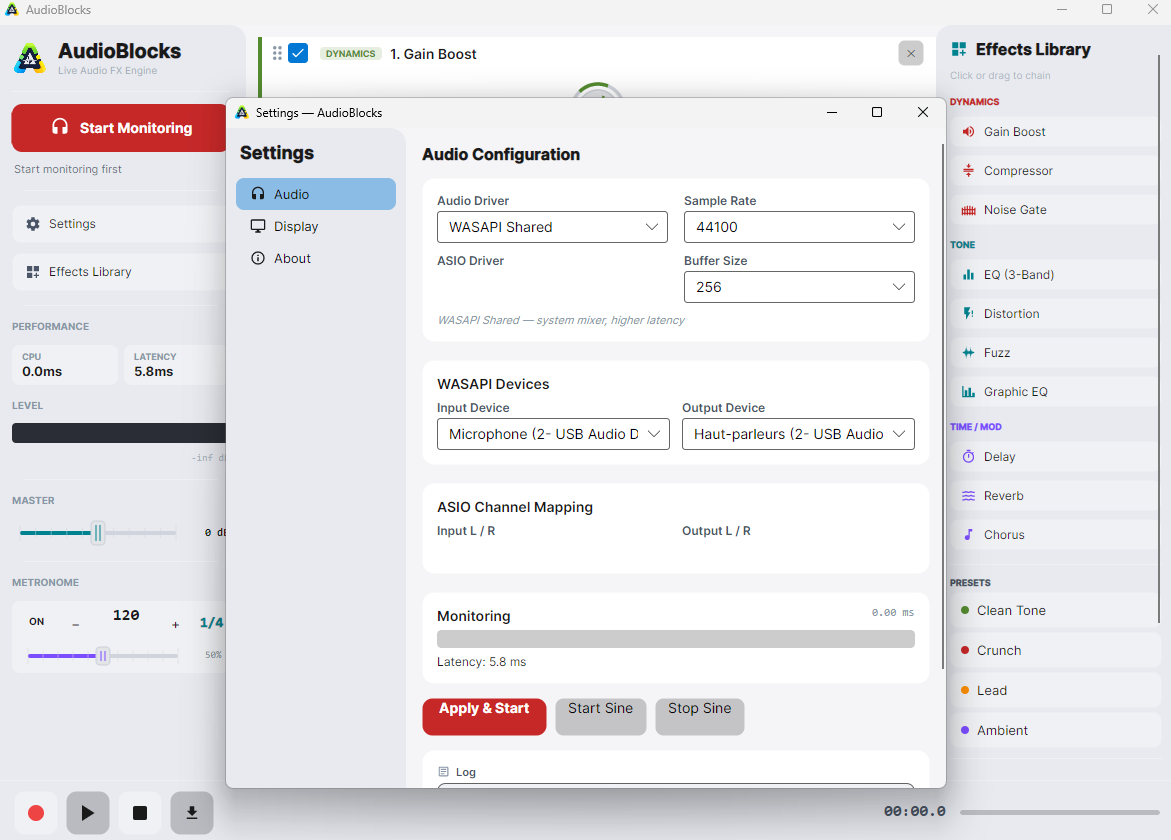Remove the Gain Boost block with its X
Screen dimensions: 1171x840
coord(910,53)
